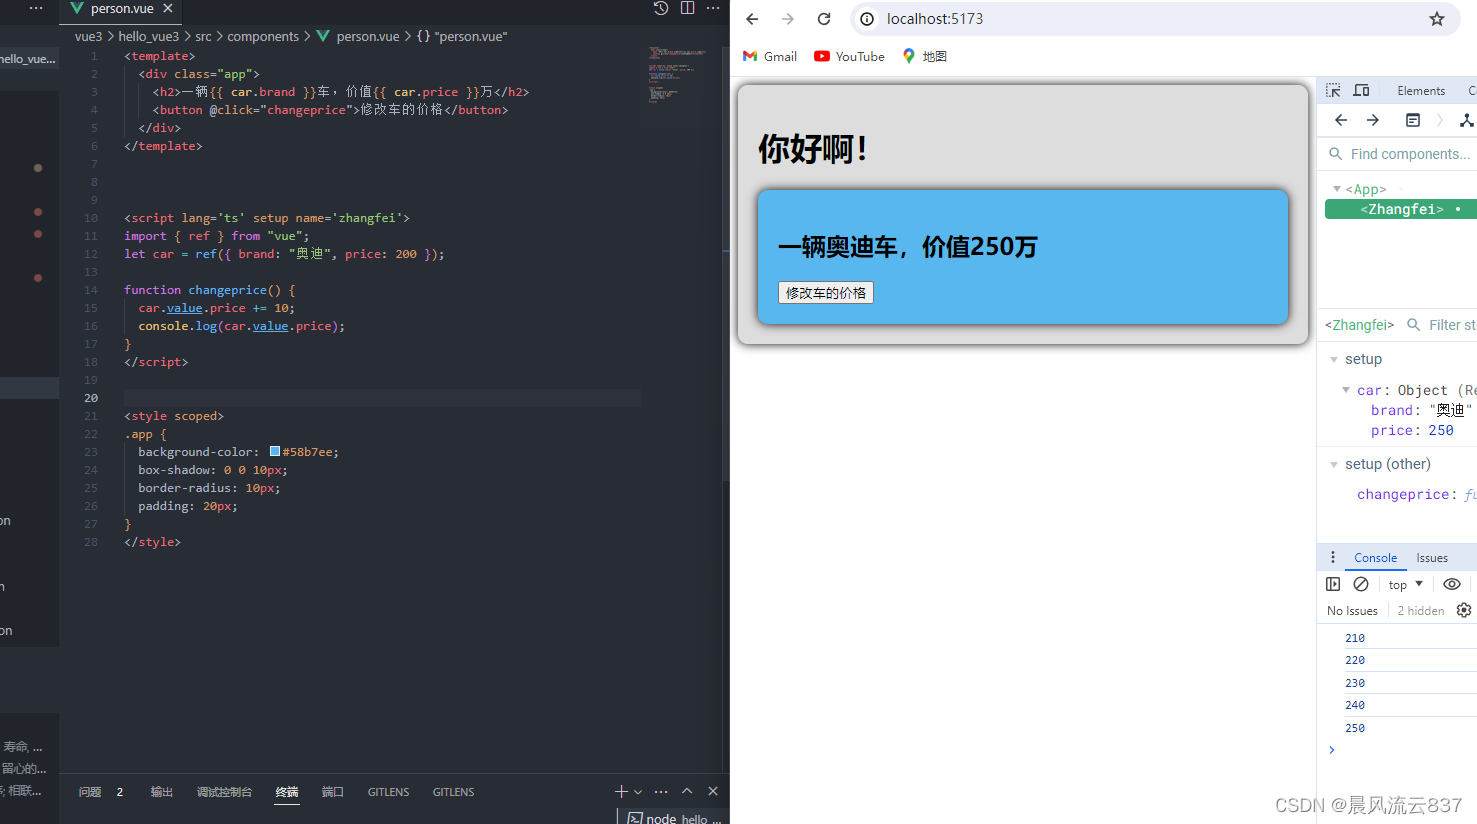
Task: Select person.vue breadcrumb with Vue logo
Action: 358,36
